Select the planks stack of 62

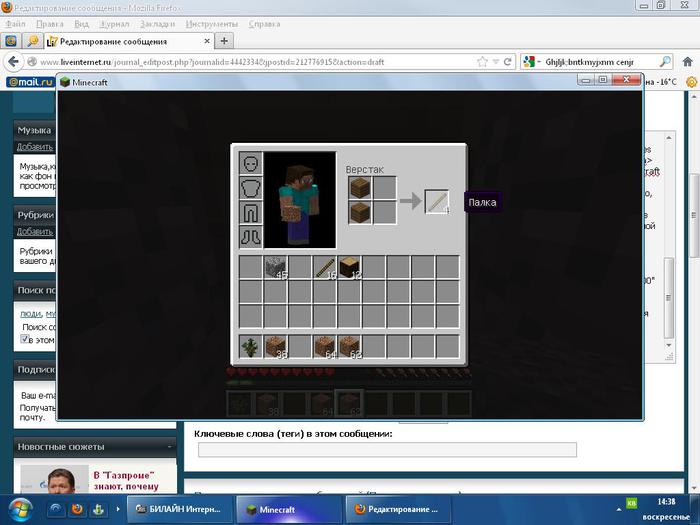pos(349,346)
